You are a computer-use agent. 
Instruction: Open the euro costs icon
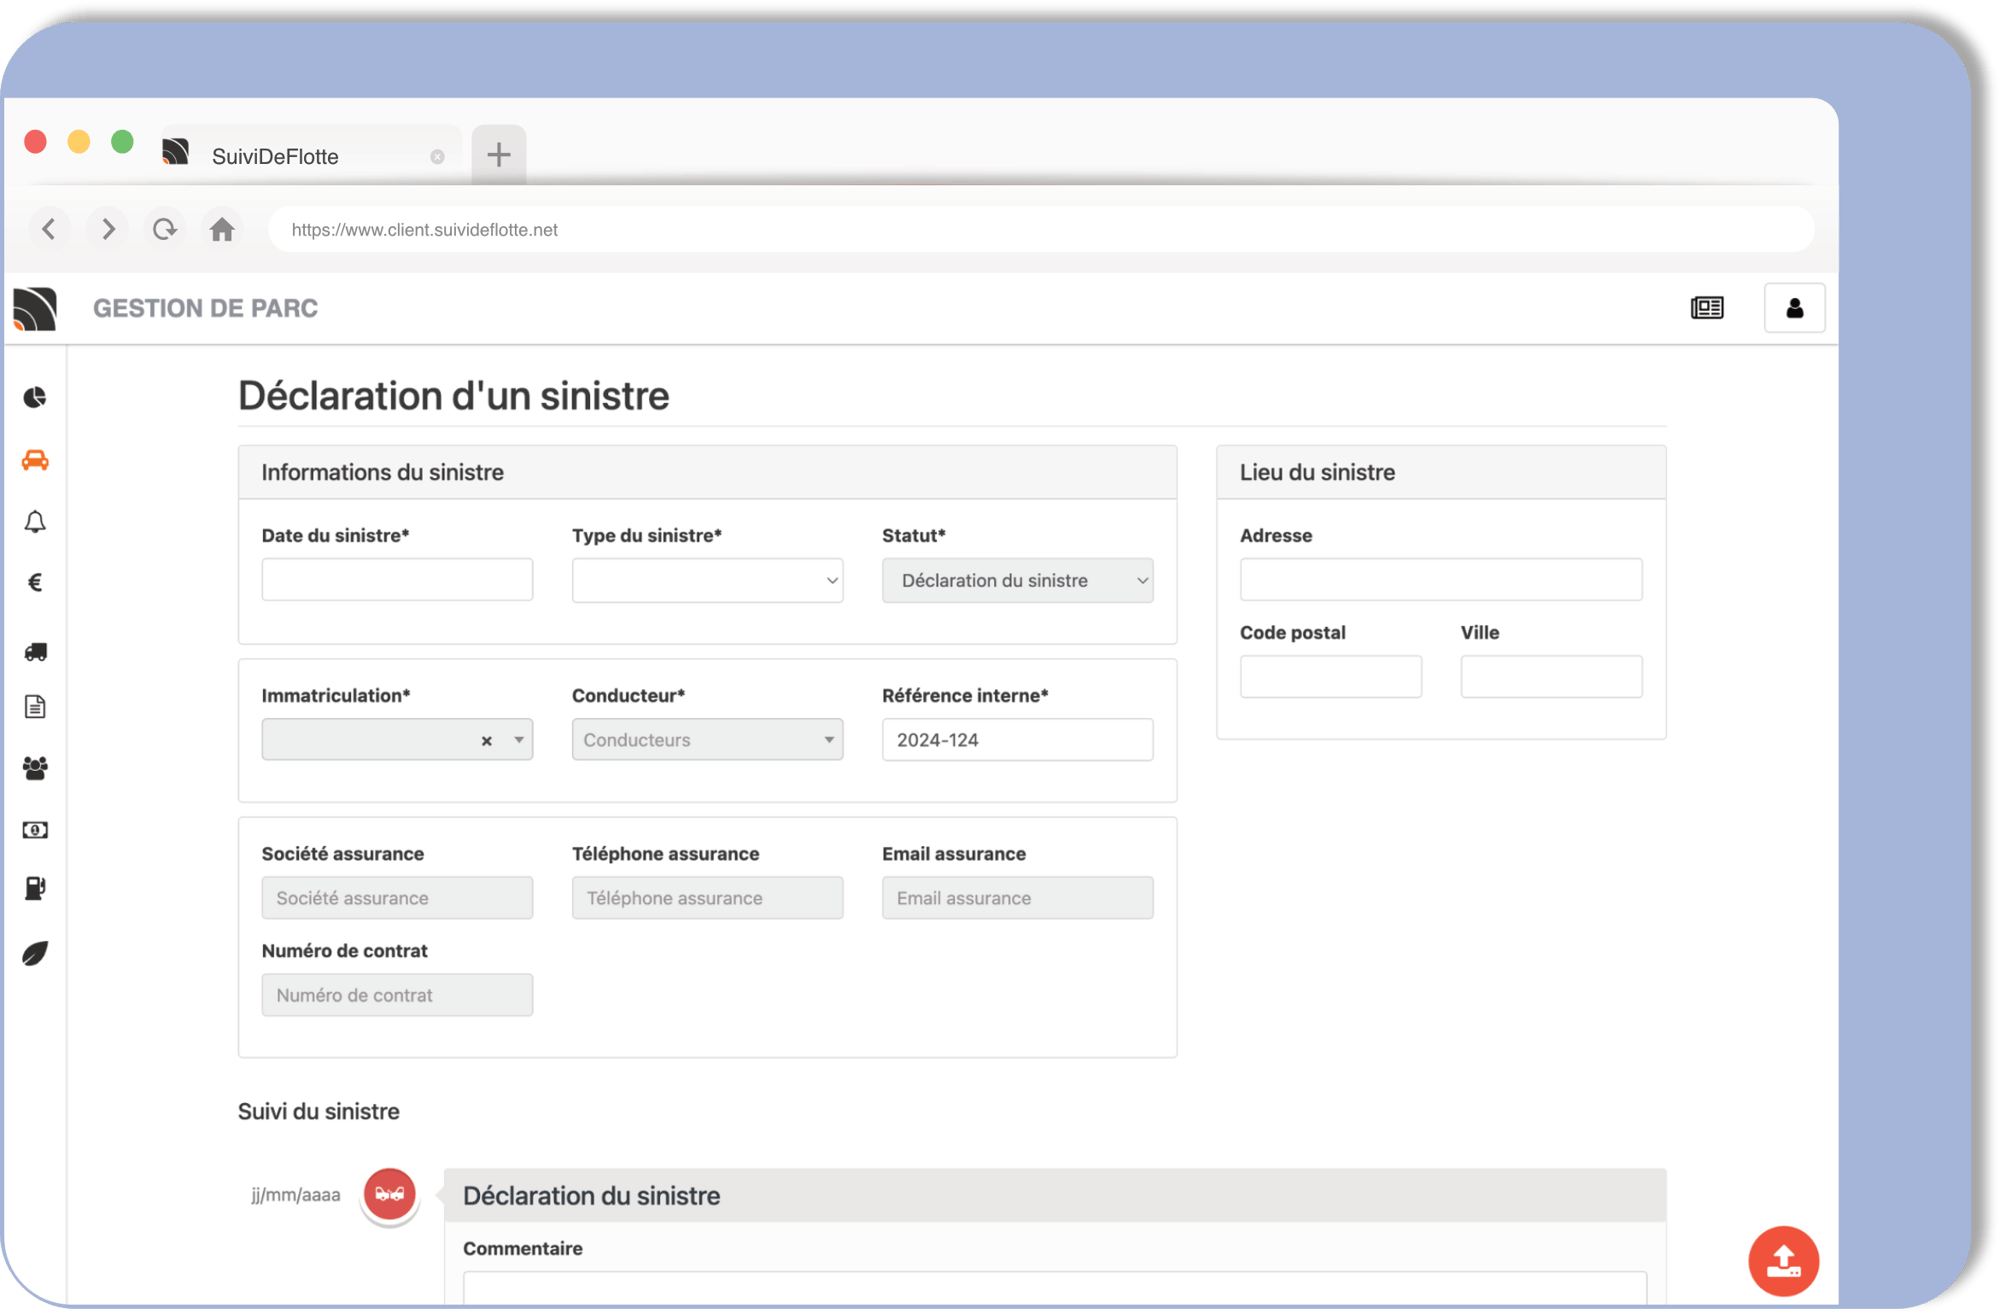[35, 583]
